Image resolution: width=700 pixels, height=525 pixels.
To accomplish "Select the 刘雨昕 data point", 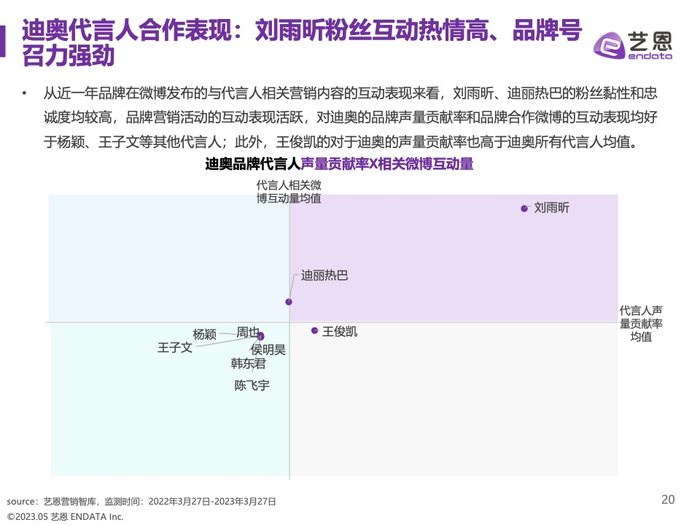I will click(x=524, y=208).
